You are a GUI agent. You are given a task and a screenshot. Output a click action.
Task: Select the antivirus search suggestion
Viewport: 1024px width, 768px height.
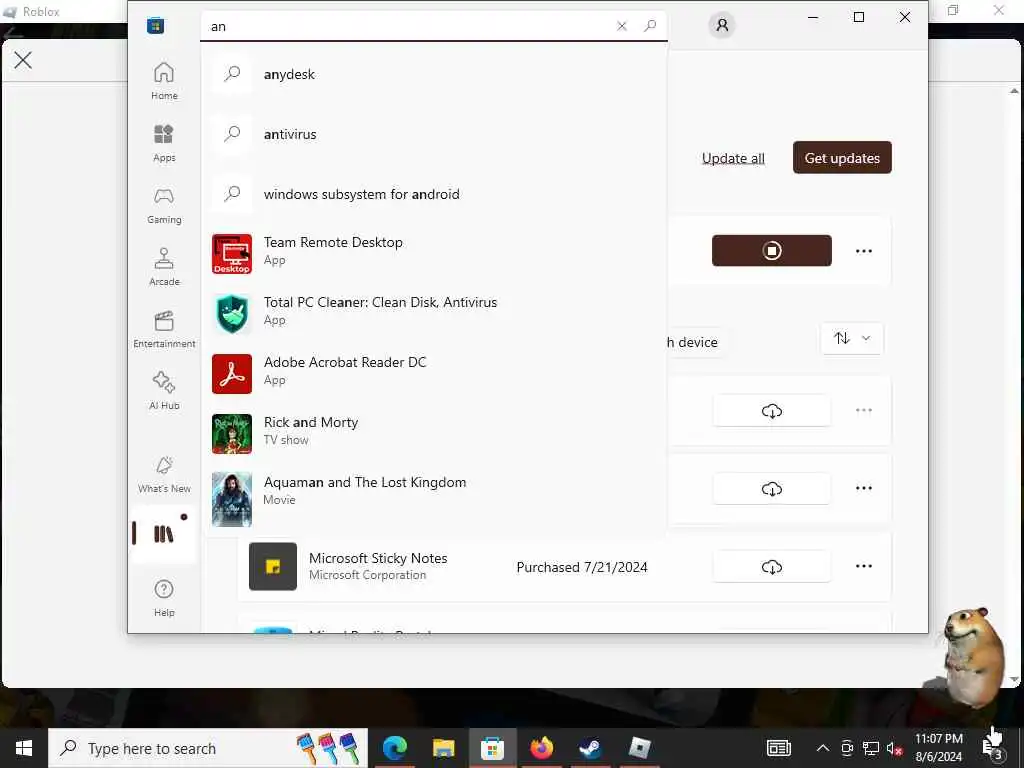pos(436,135)
